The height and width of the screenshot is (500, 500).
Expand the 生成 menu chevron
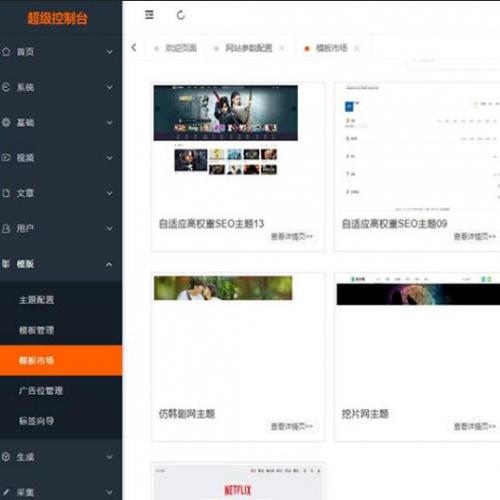tap(109, 457)
